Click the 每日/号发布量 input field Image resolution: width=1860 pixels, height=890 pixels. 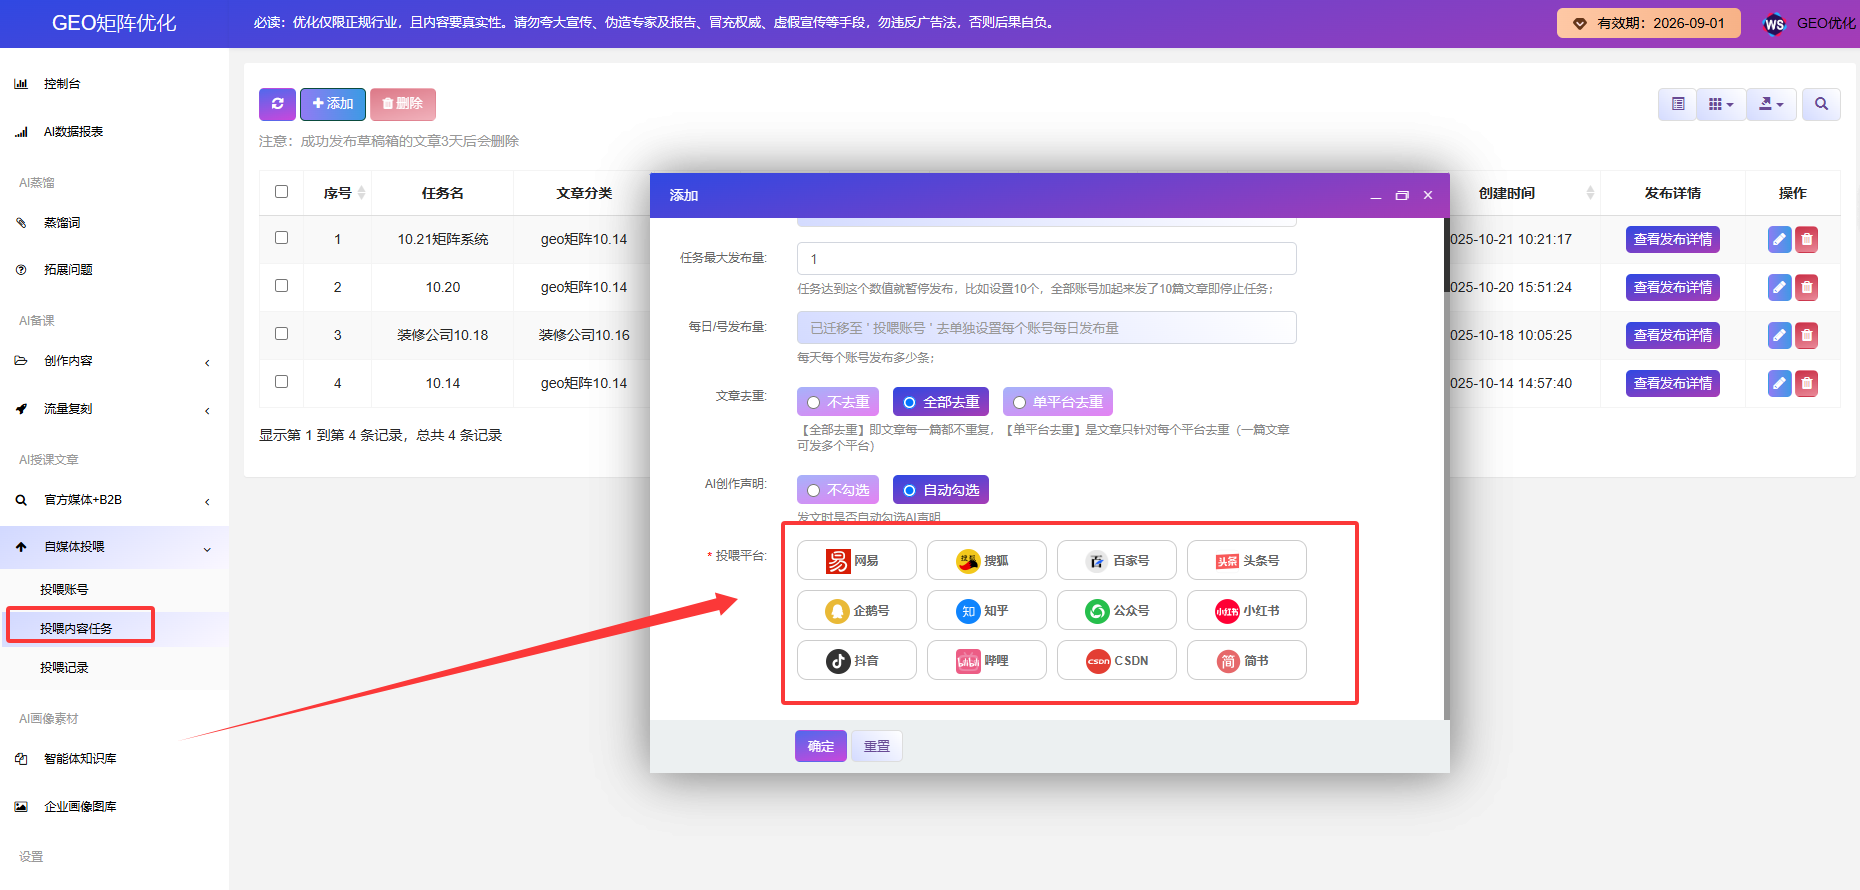tap(1047, 328)
